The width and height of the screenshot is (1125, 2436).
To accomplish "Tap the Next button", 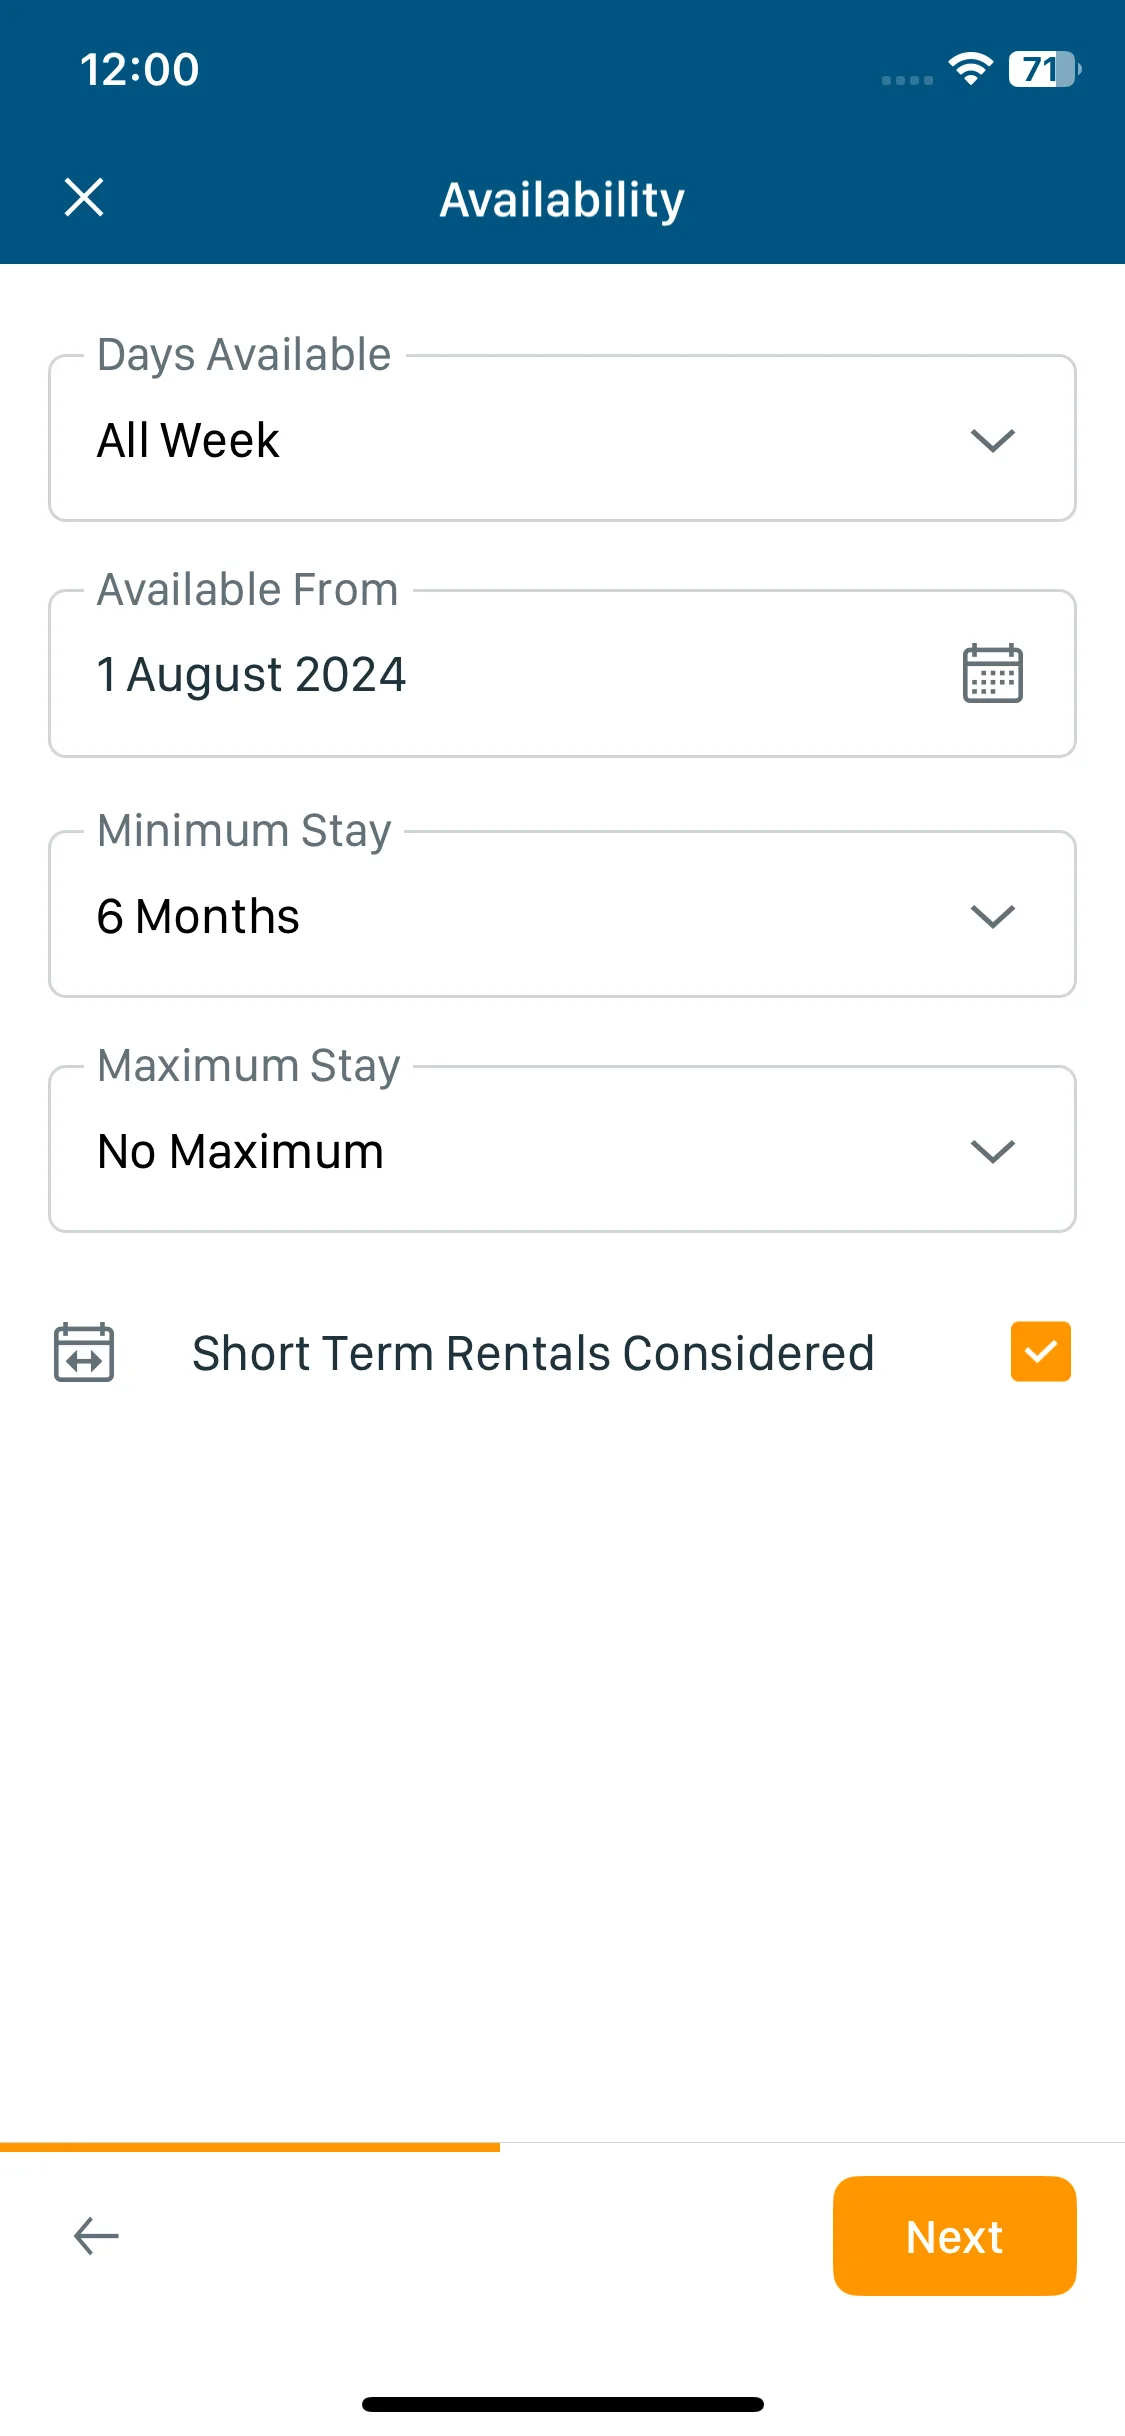I will pos(954,2236).
